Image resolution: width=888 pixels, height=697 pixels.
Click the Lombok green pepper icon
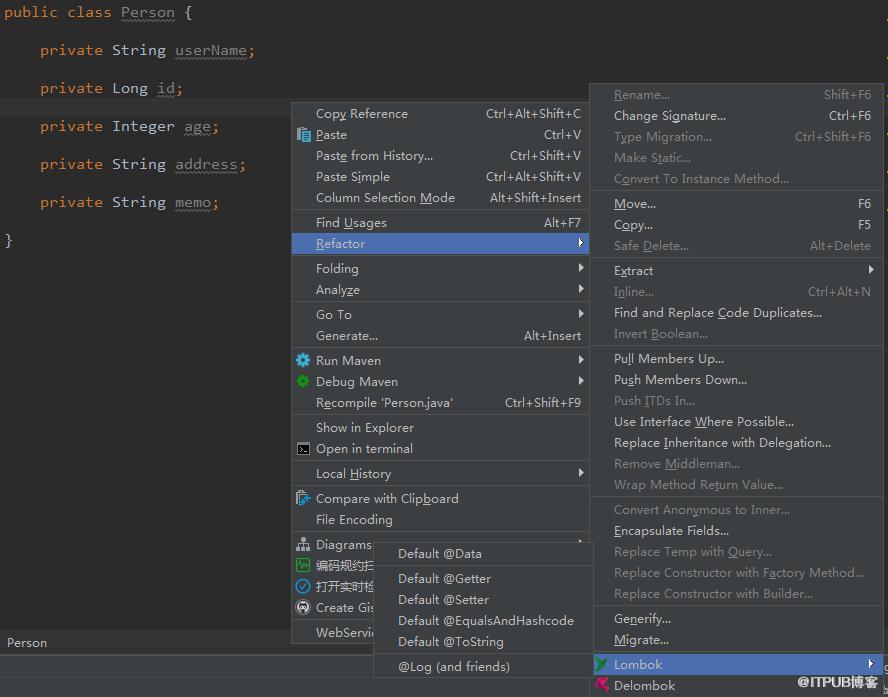(x=601, y=664)
